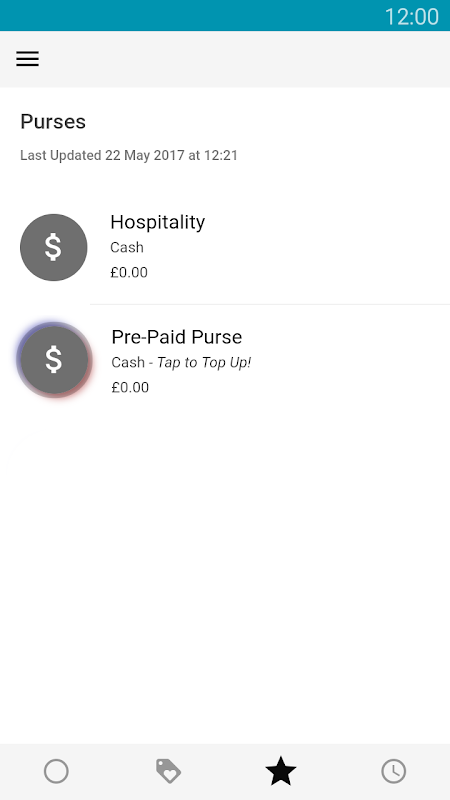Screen dimensions: 450x800
Task: Open the tag with heart offers tab
Action: pyautogui.click(x=168, y=771)
